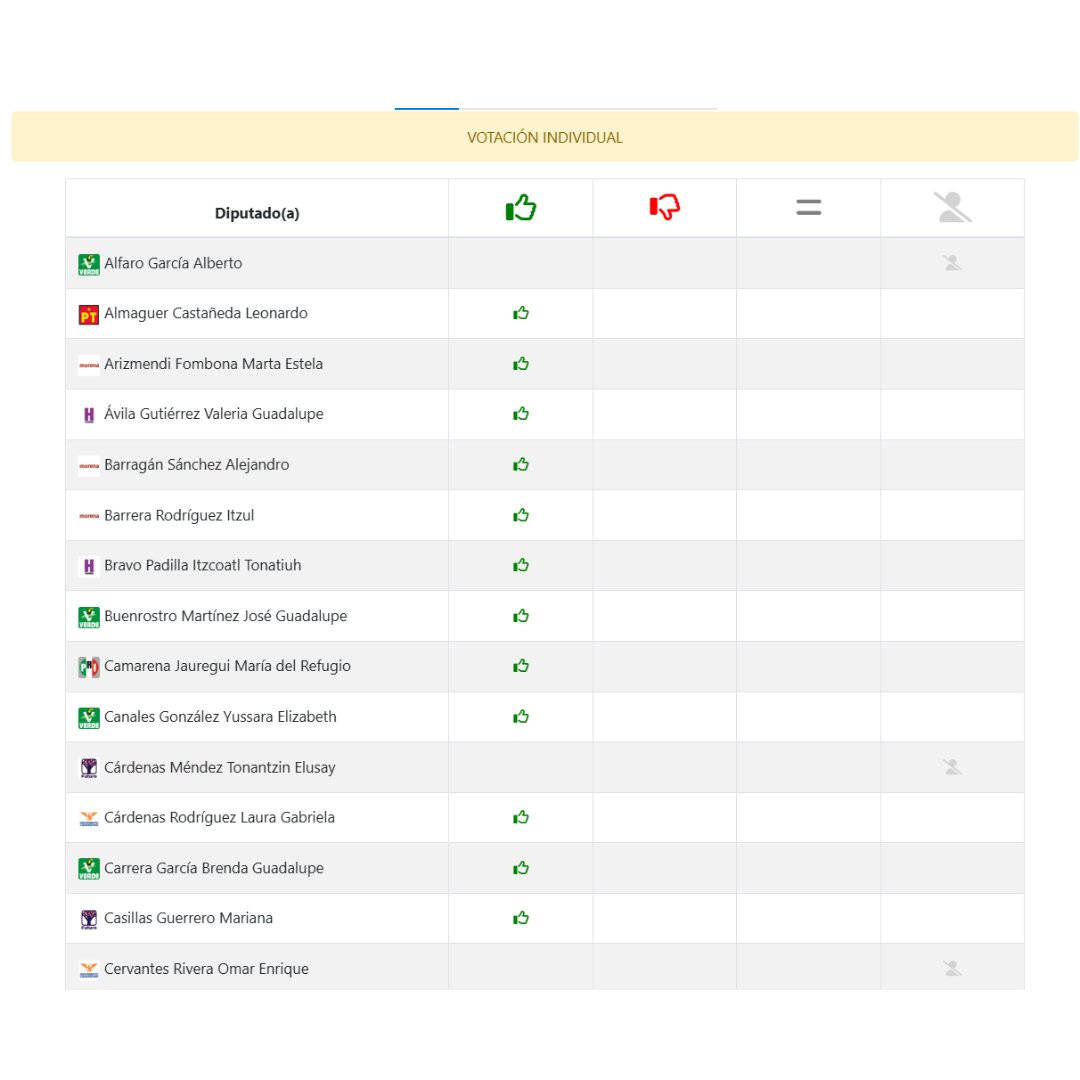This screenshot has height=1080, width=1080.
Task: Select the name Cárdenas Méndez Tonantzin Elusay
Action: coord(220,767)
